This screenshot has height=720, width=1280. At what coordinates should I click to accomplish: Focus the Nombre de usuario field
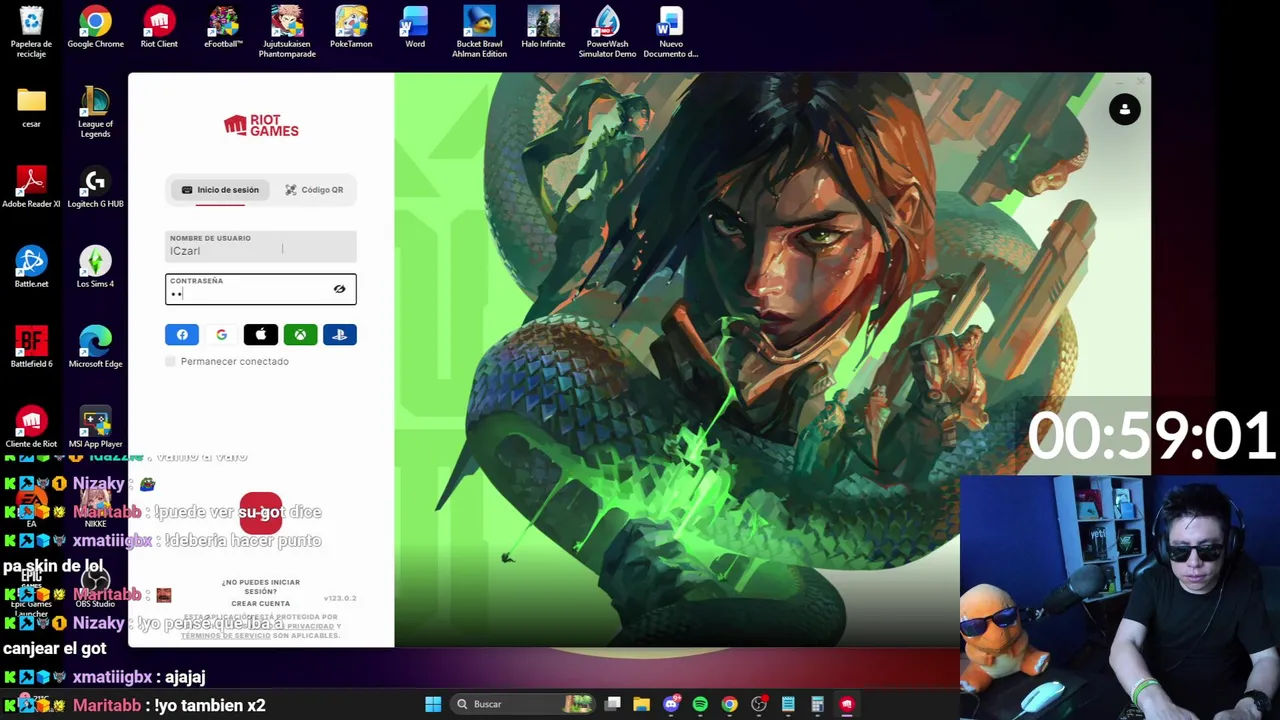(x=261, y=246)
